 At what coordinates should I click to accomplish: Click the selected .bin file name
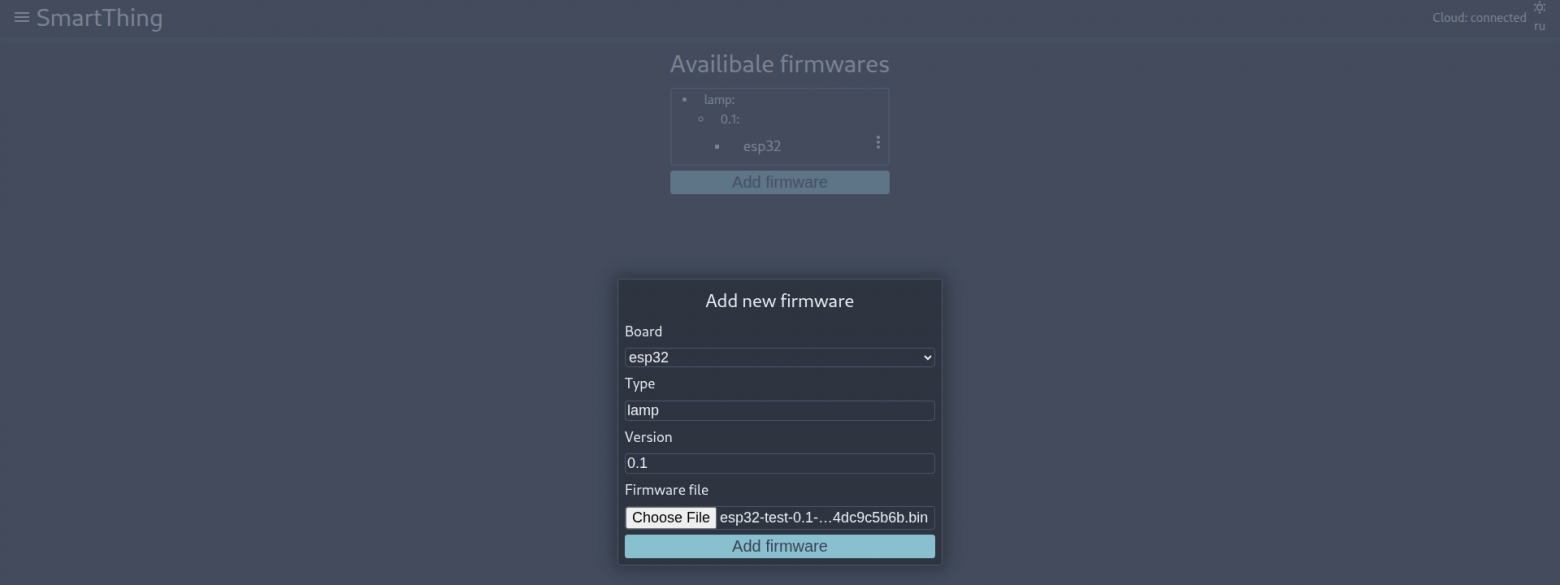click(x=824, y=517)
